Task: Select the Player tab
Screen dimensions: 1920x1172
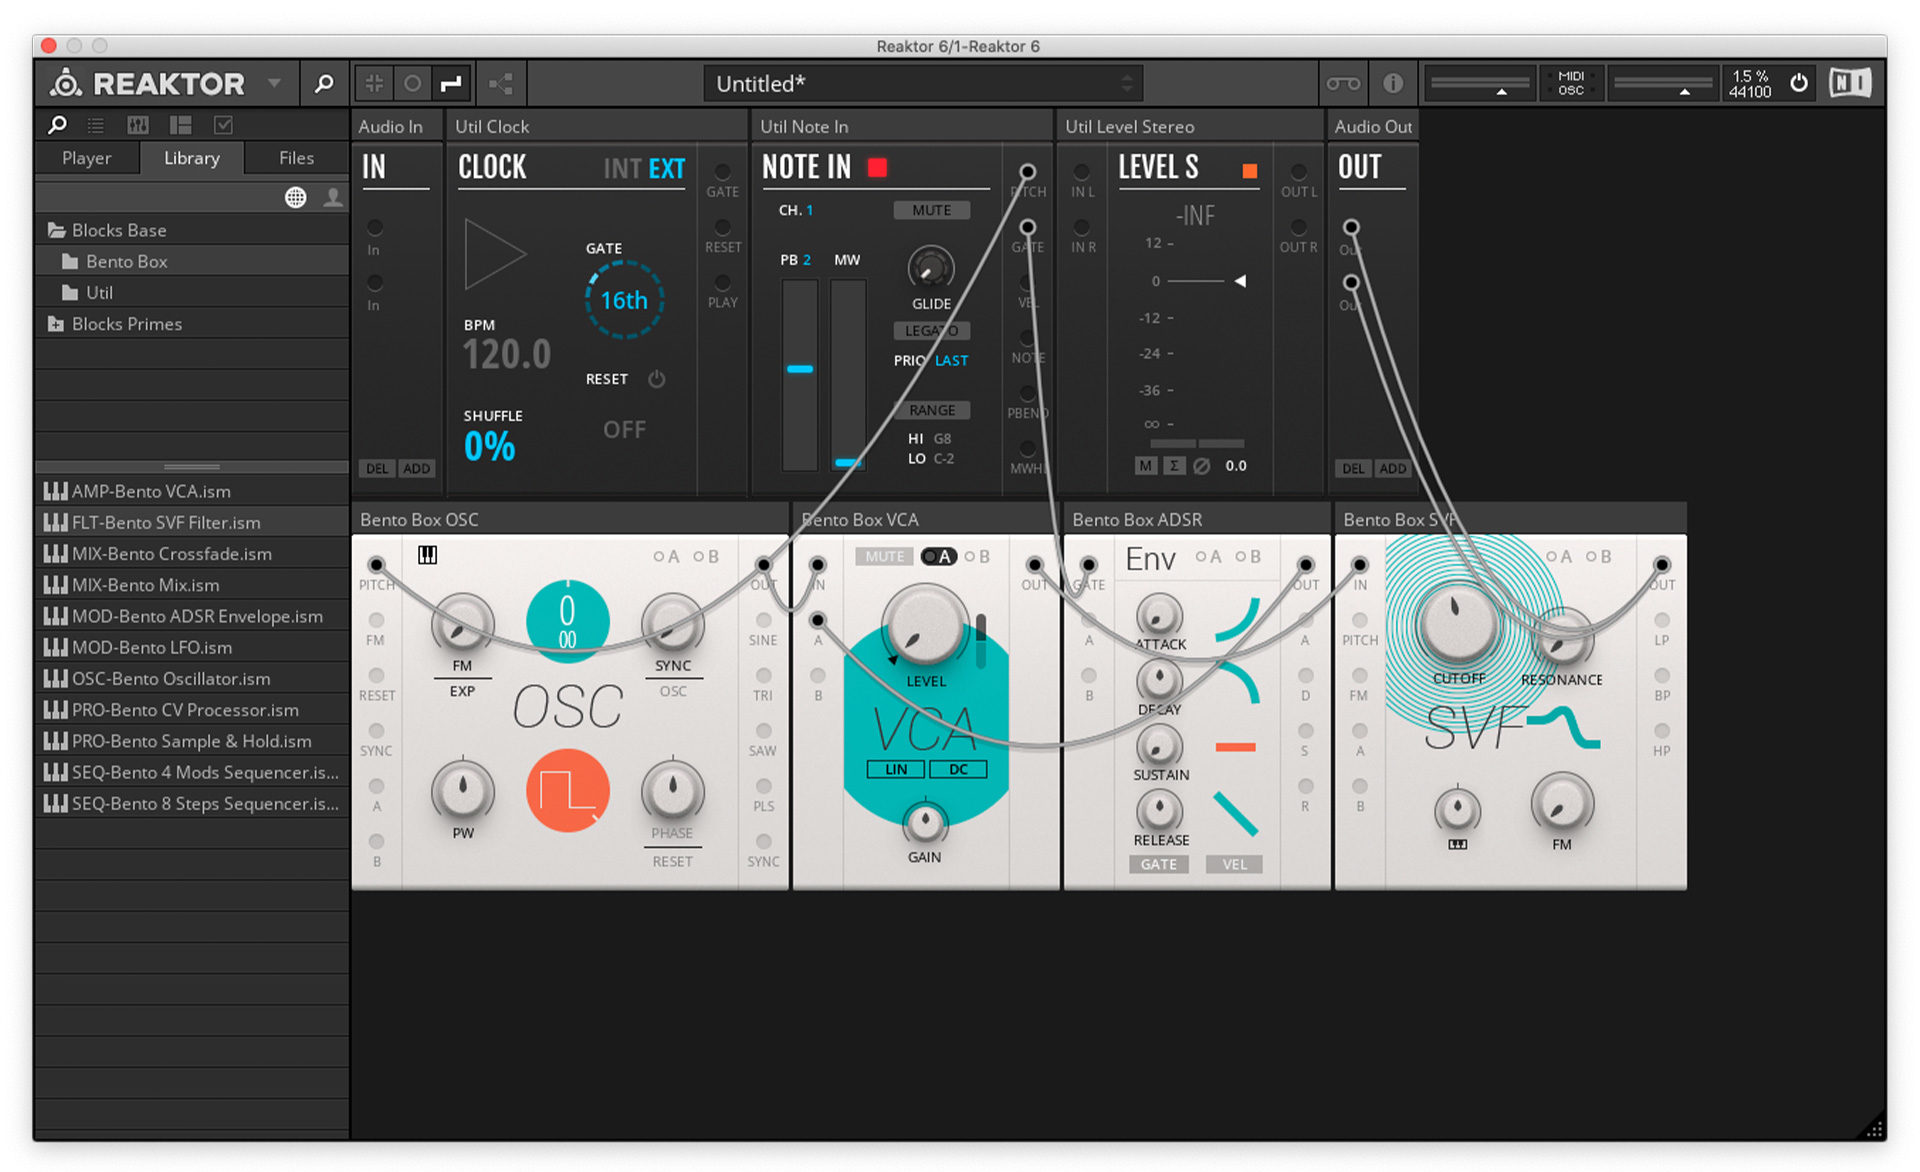Action: click(86, 158)
